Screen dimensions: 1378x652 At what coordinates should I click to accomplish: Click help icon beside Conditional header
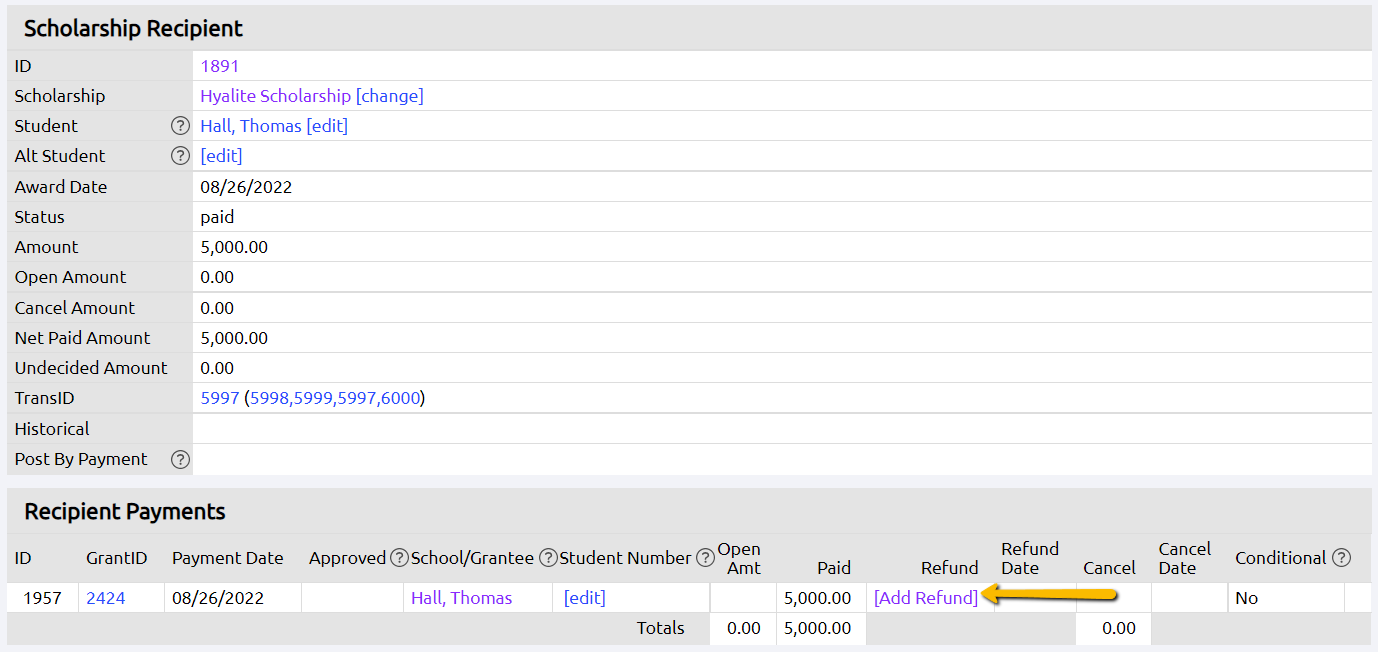pyautogui.click(x=1341, y=558)
